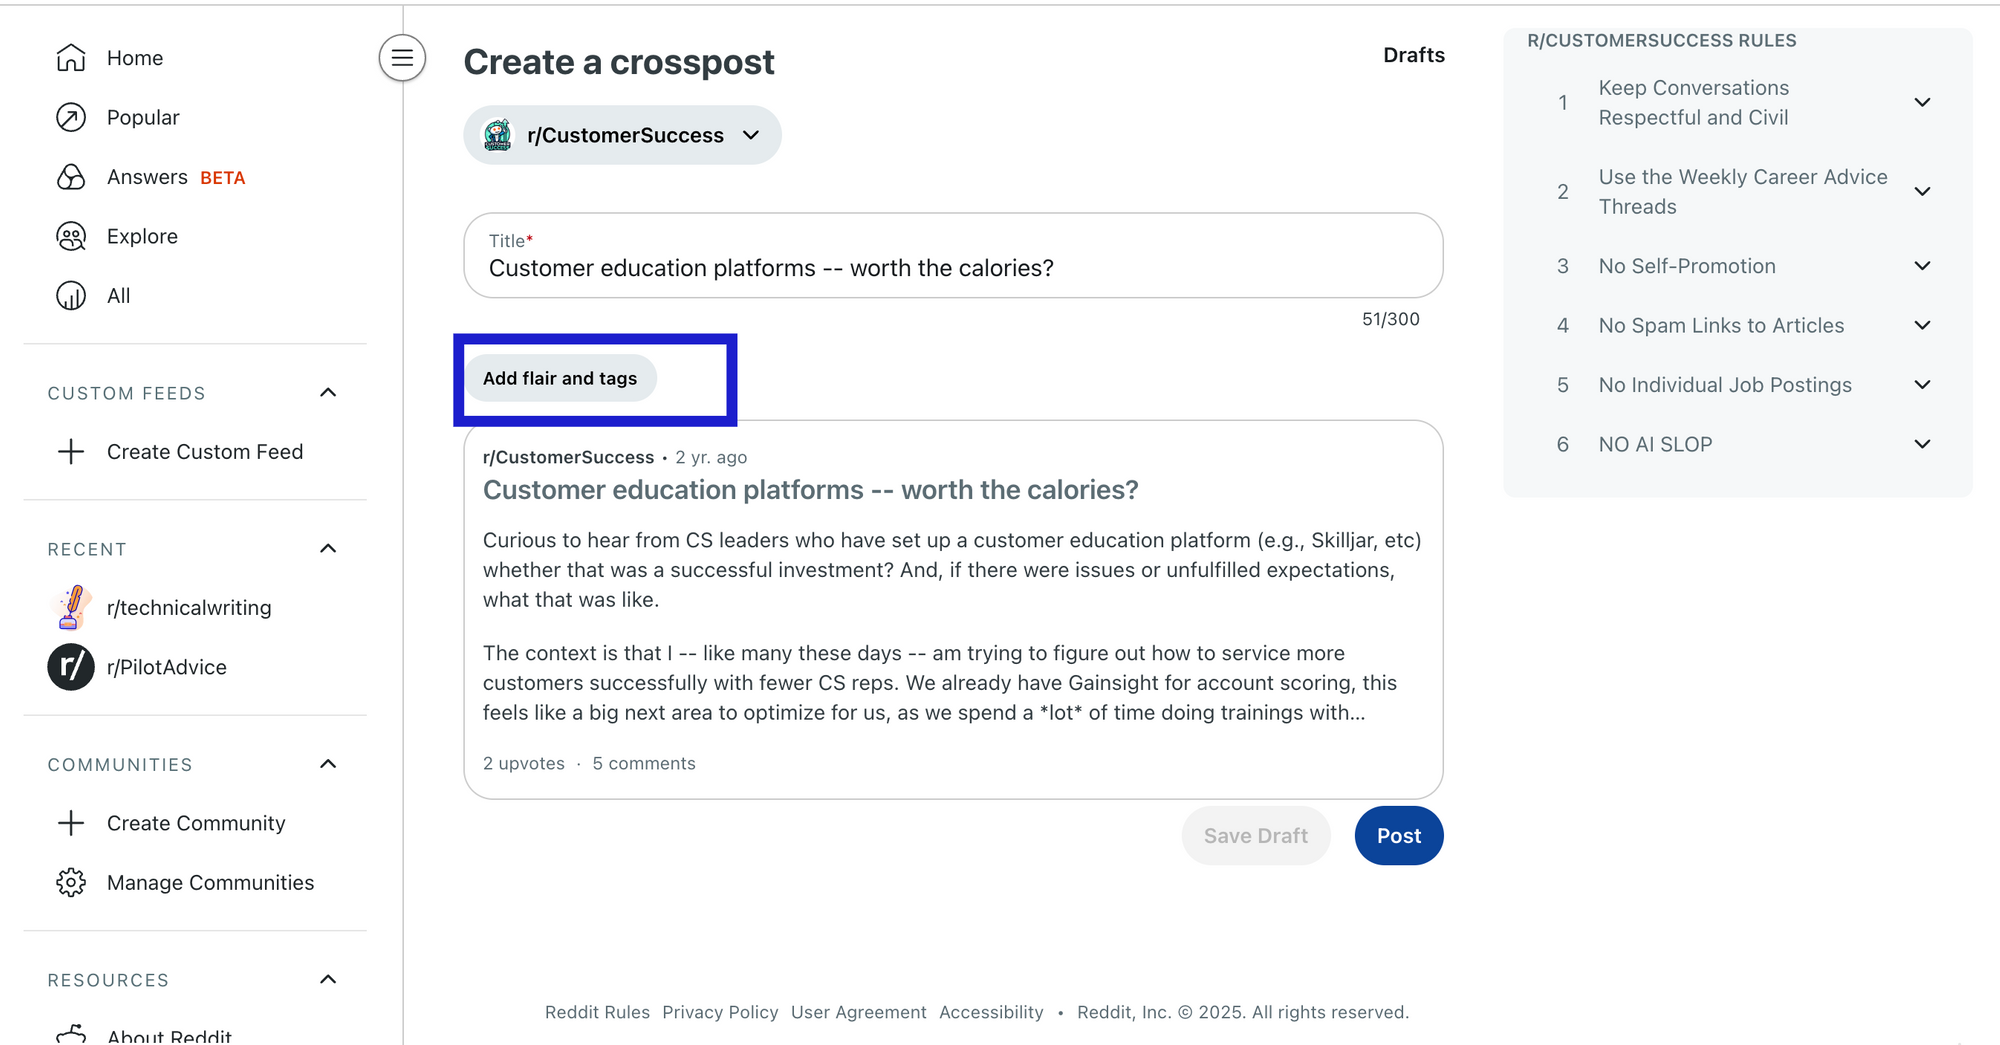Open the Privacy Policy link

(x=720, y=1012)
